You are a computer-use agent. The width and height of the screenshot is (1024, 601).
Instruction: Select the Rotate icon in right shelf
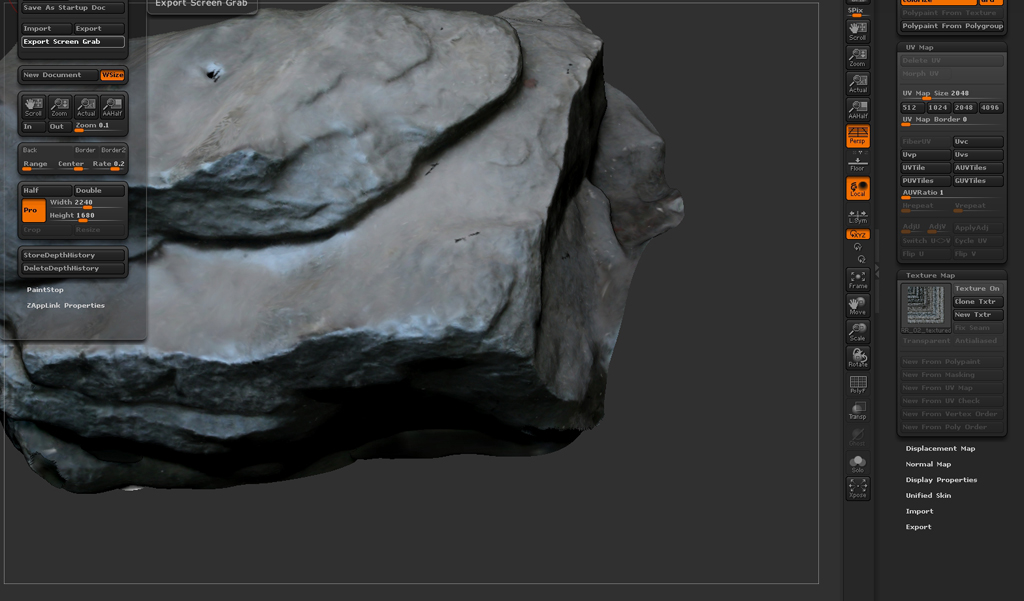[857, 358]
